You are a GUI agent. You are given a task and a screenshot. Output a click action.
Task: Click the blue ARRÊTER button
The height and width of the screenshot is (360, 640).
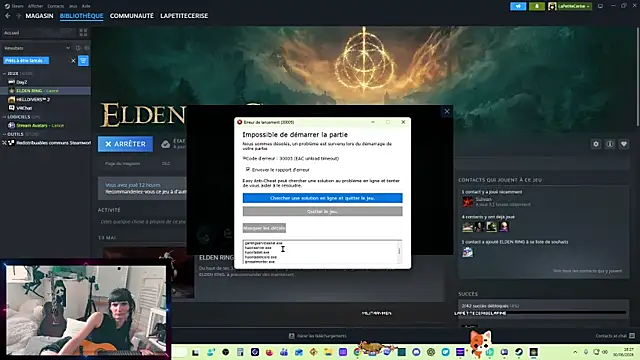tap(125, 144)
